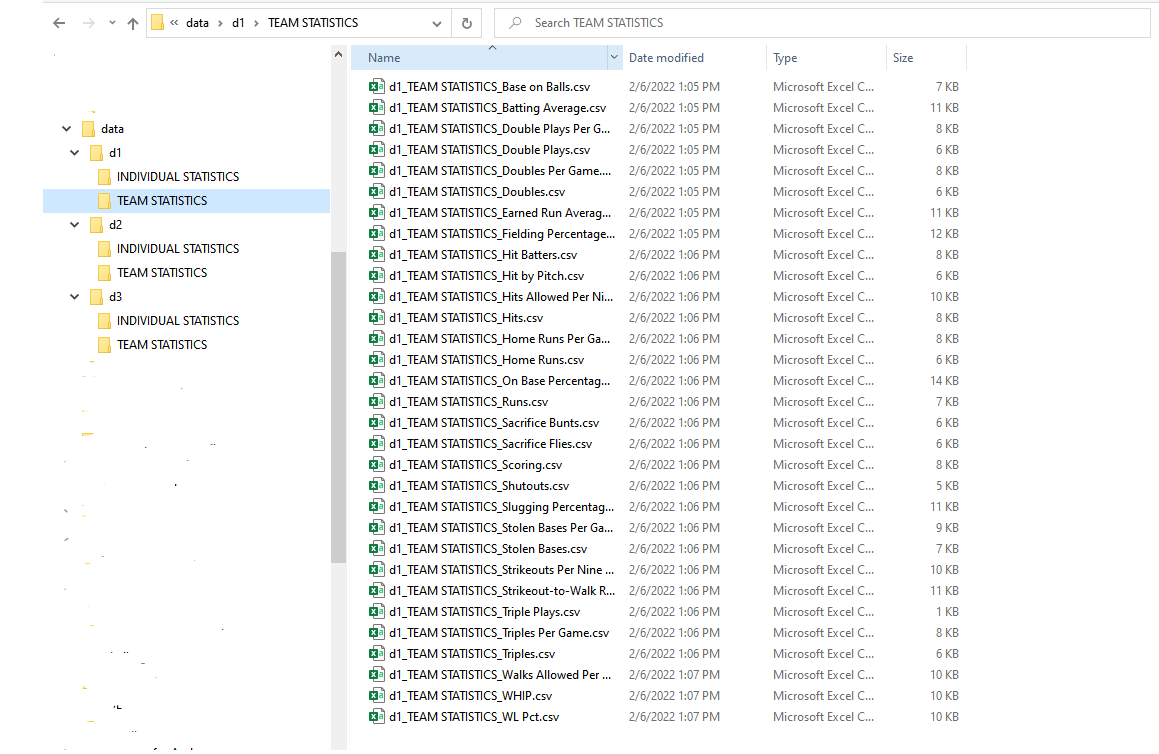Screen dimensions: 1159x754
Task: Click filename d1_TEAM STATISTICS_Fielding Percentage...
Action: (x=502, y=234)
